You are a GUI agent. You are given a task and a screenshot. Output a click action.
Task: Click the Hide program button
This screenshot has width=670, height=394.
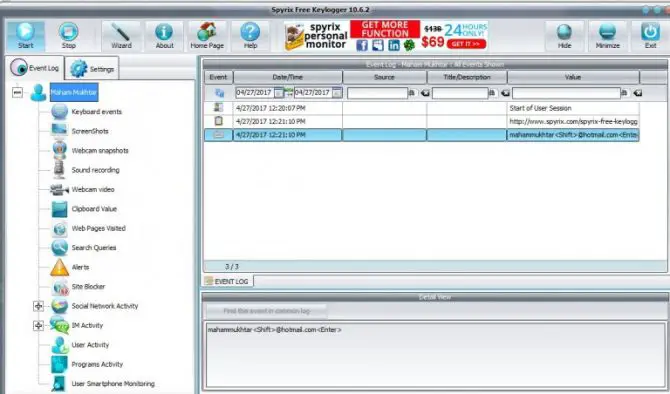[x=564, y=36]
